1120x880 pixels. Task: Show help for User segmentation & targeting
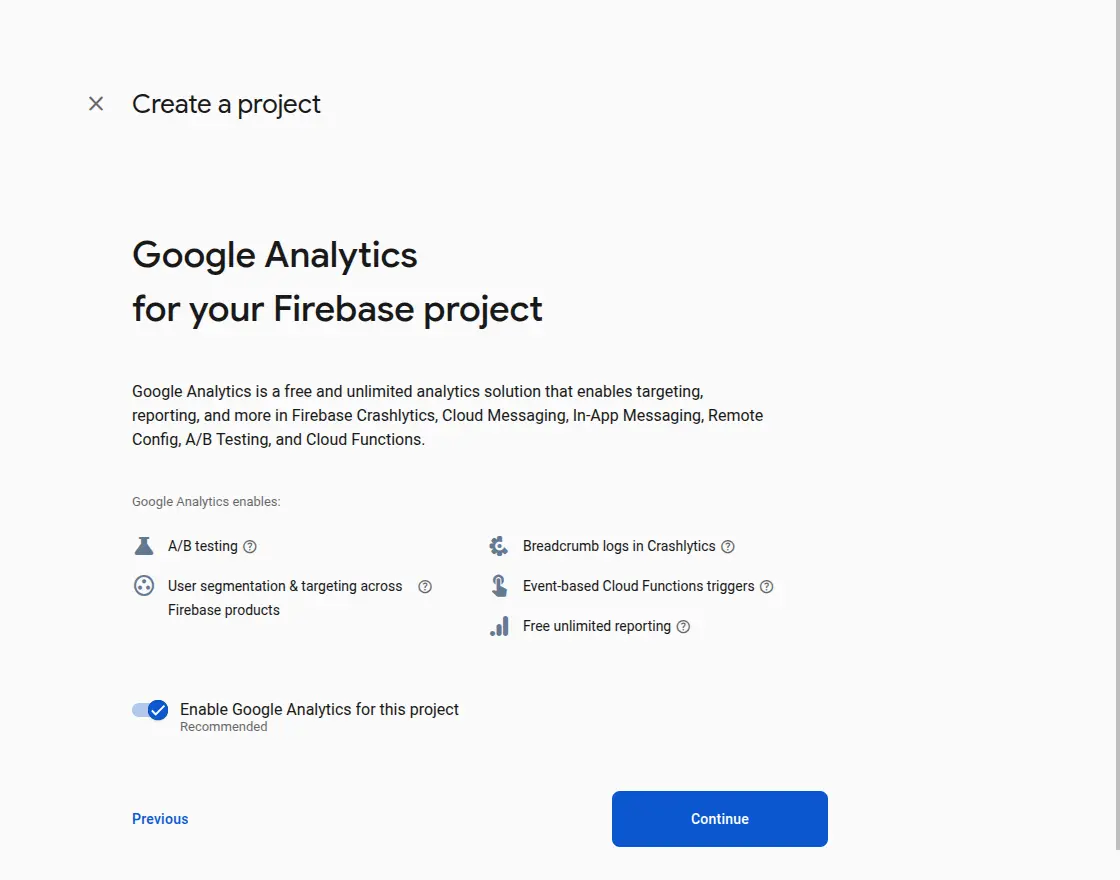(x=425, y=587)
